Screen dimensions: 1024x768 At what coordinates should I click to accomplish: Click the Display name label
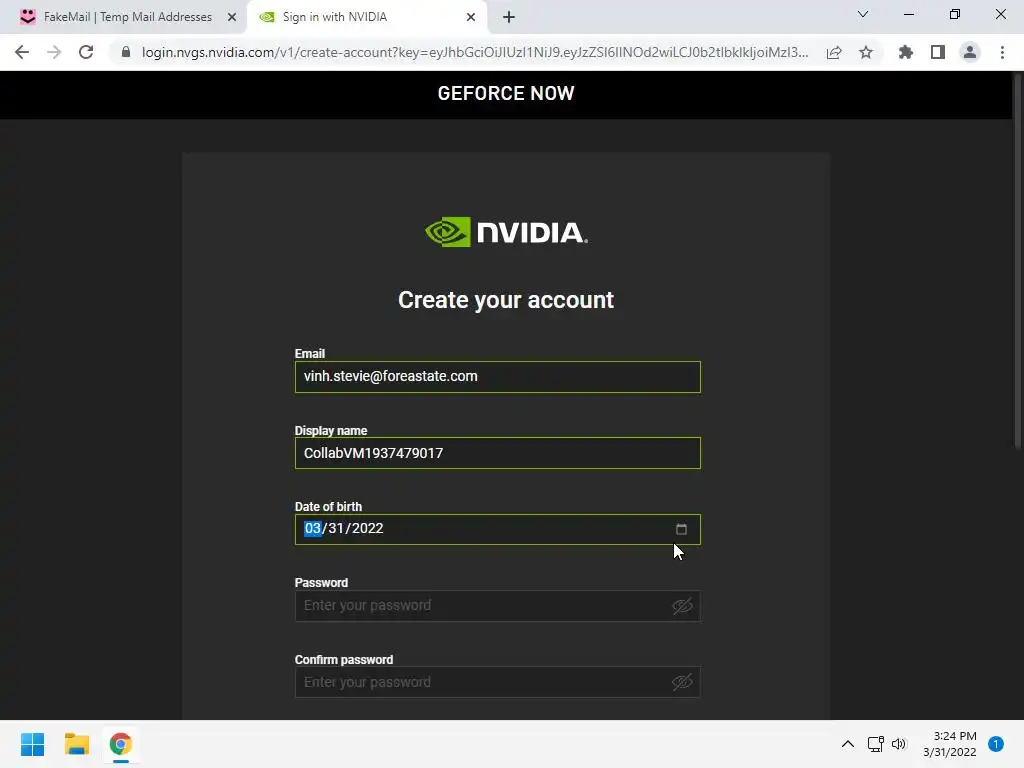(x=331, y=431)
